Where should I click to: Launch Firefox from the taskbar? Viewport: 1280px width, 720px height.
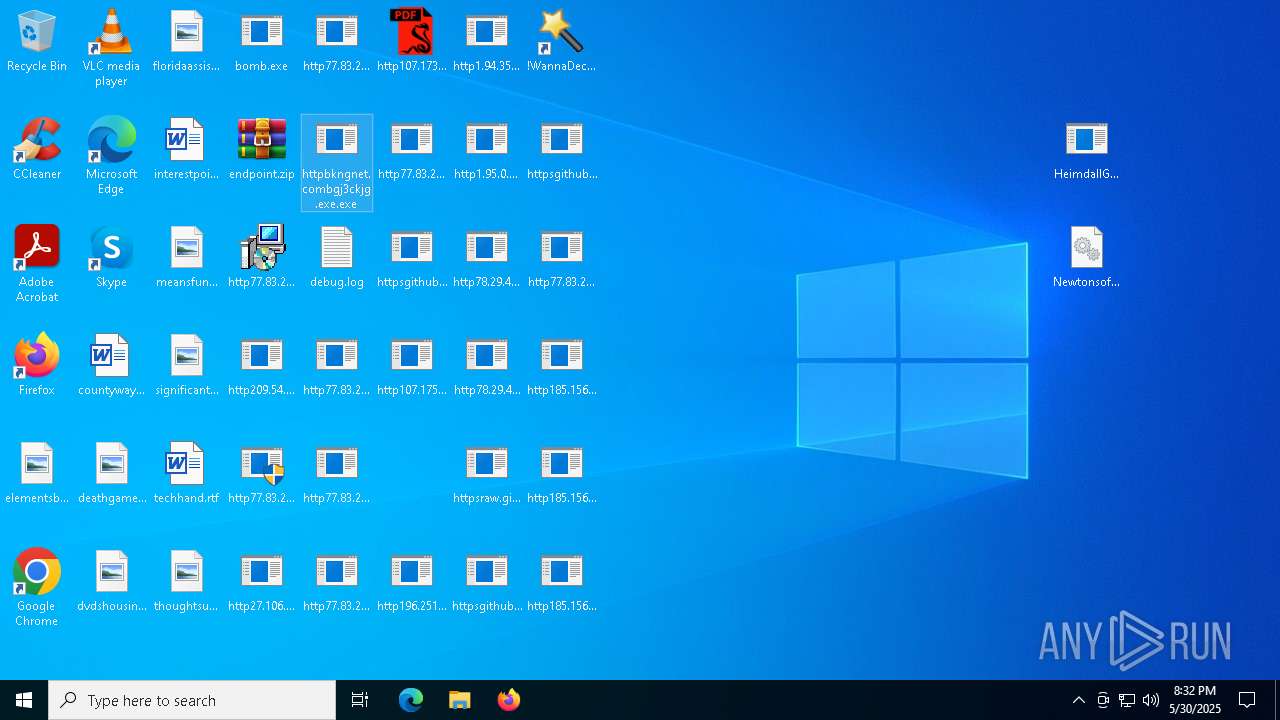pyautogui.click(x=509, y=700)
